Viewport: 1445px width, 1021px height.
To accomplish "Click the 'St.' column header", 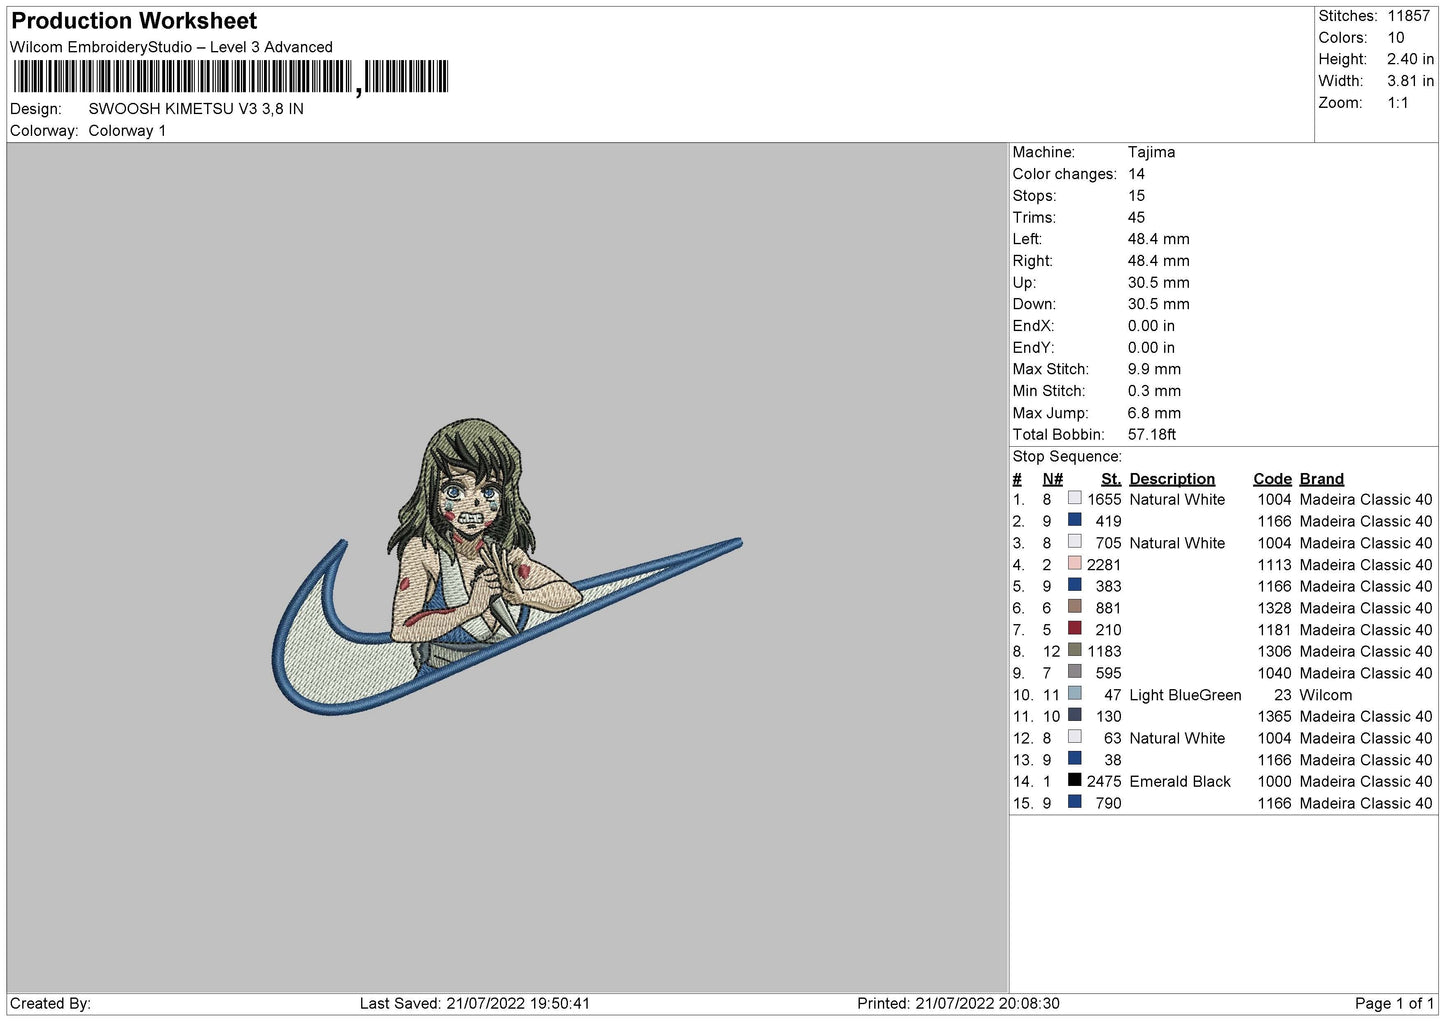I will [x=1111, y=479].
